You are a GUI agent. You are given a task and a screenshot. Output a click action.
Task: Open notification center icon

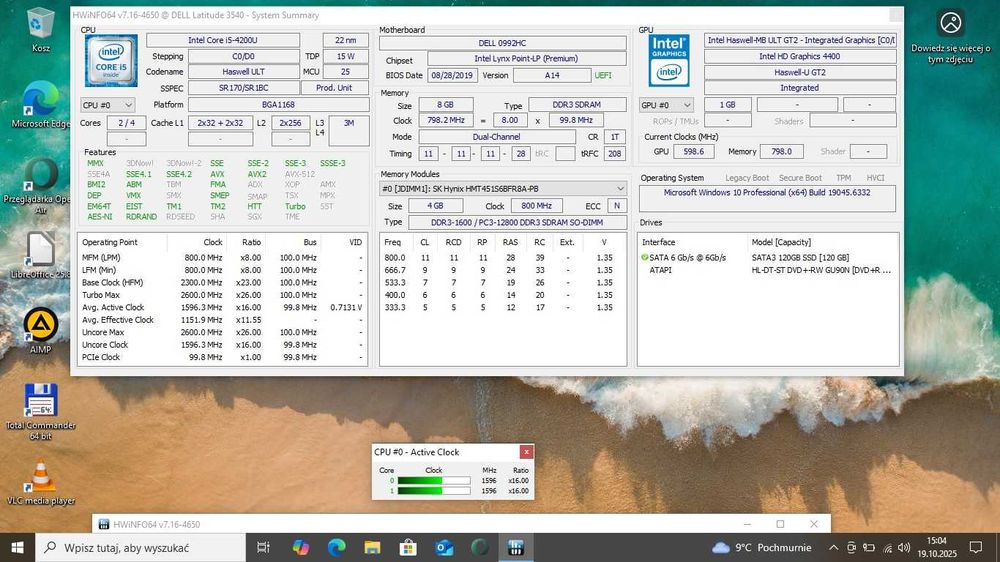pos(976,547)
